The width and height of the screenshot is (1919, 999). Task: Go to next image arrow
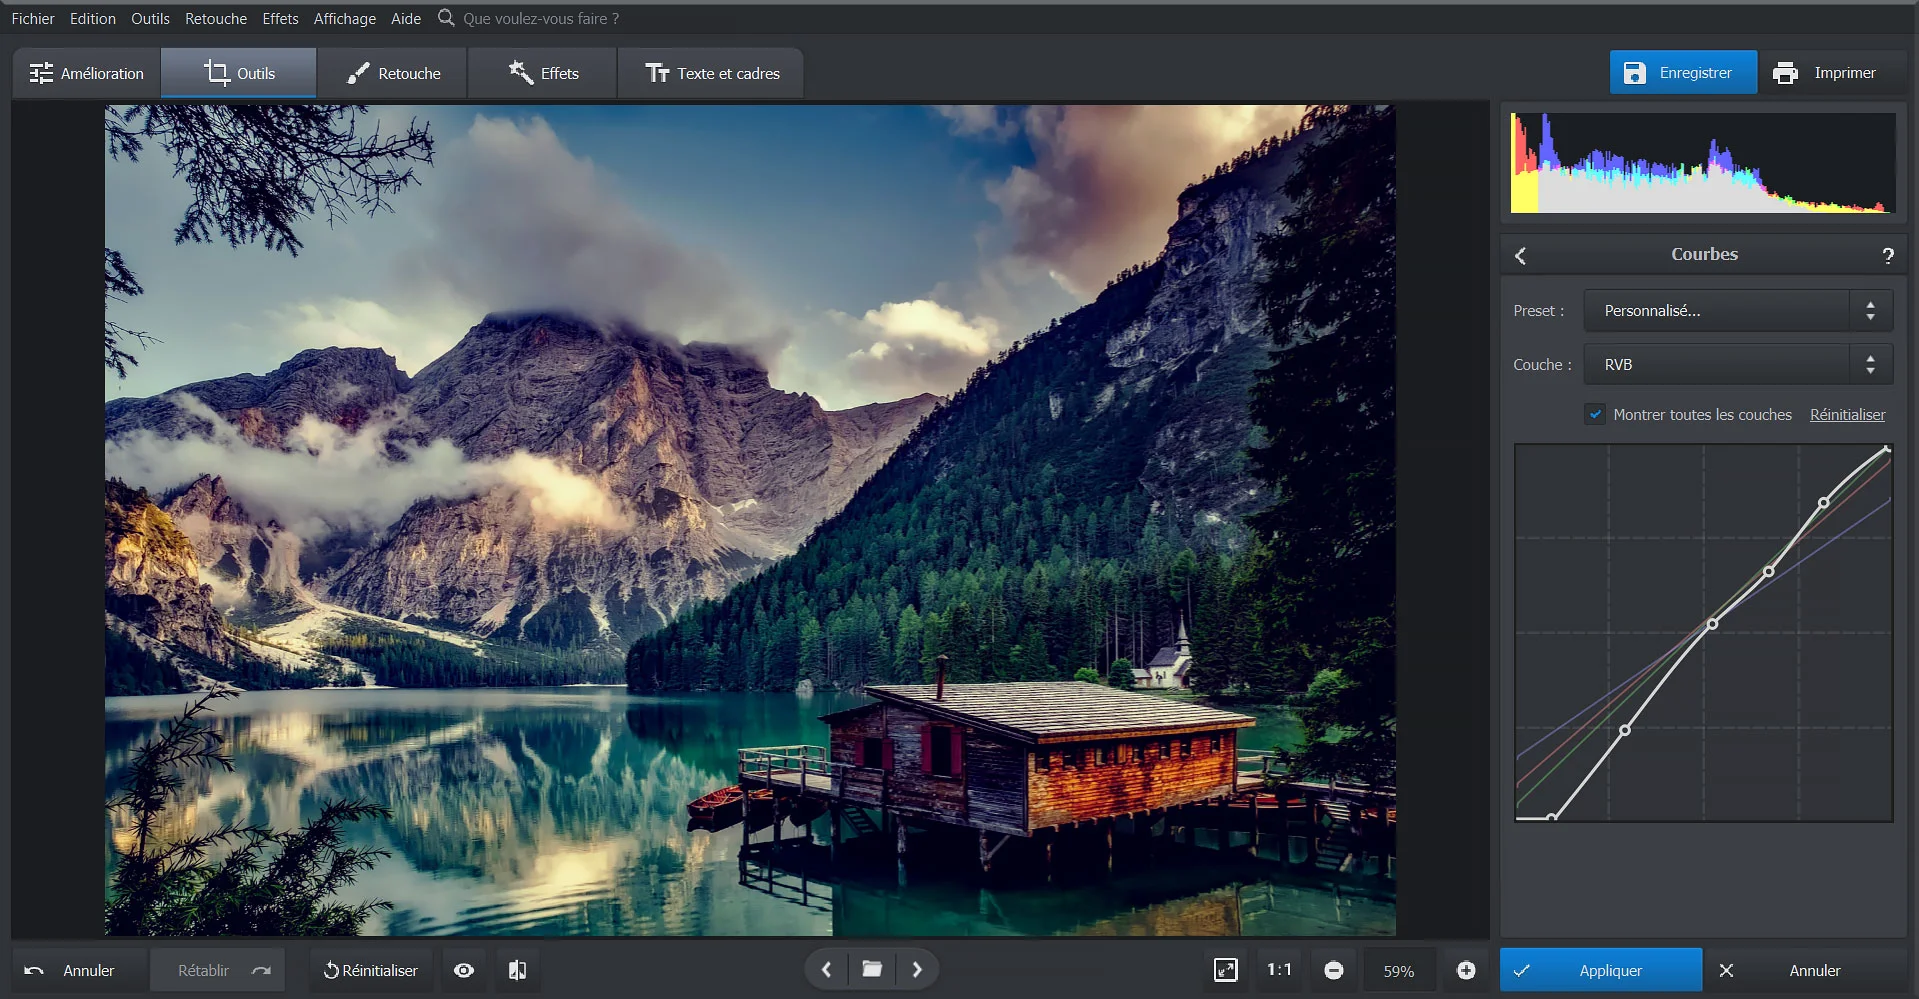coord(917,969)
